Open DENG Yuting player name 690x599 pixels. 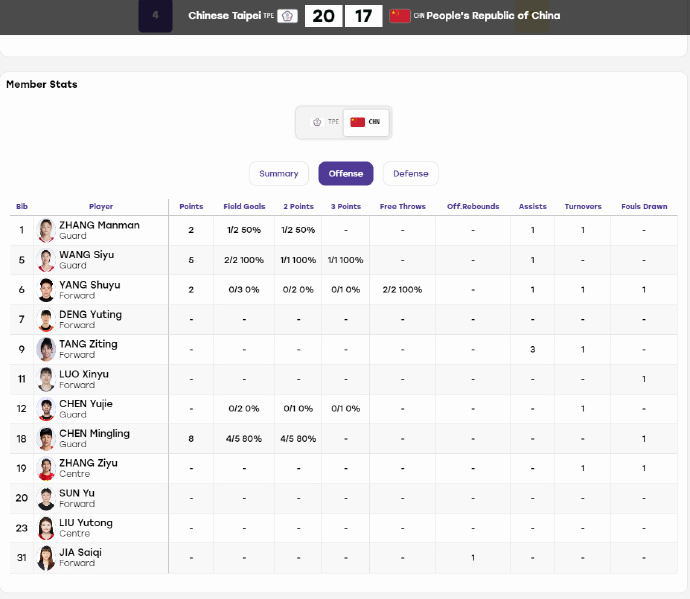[91, 314]
